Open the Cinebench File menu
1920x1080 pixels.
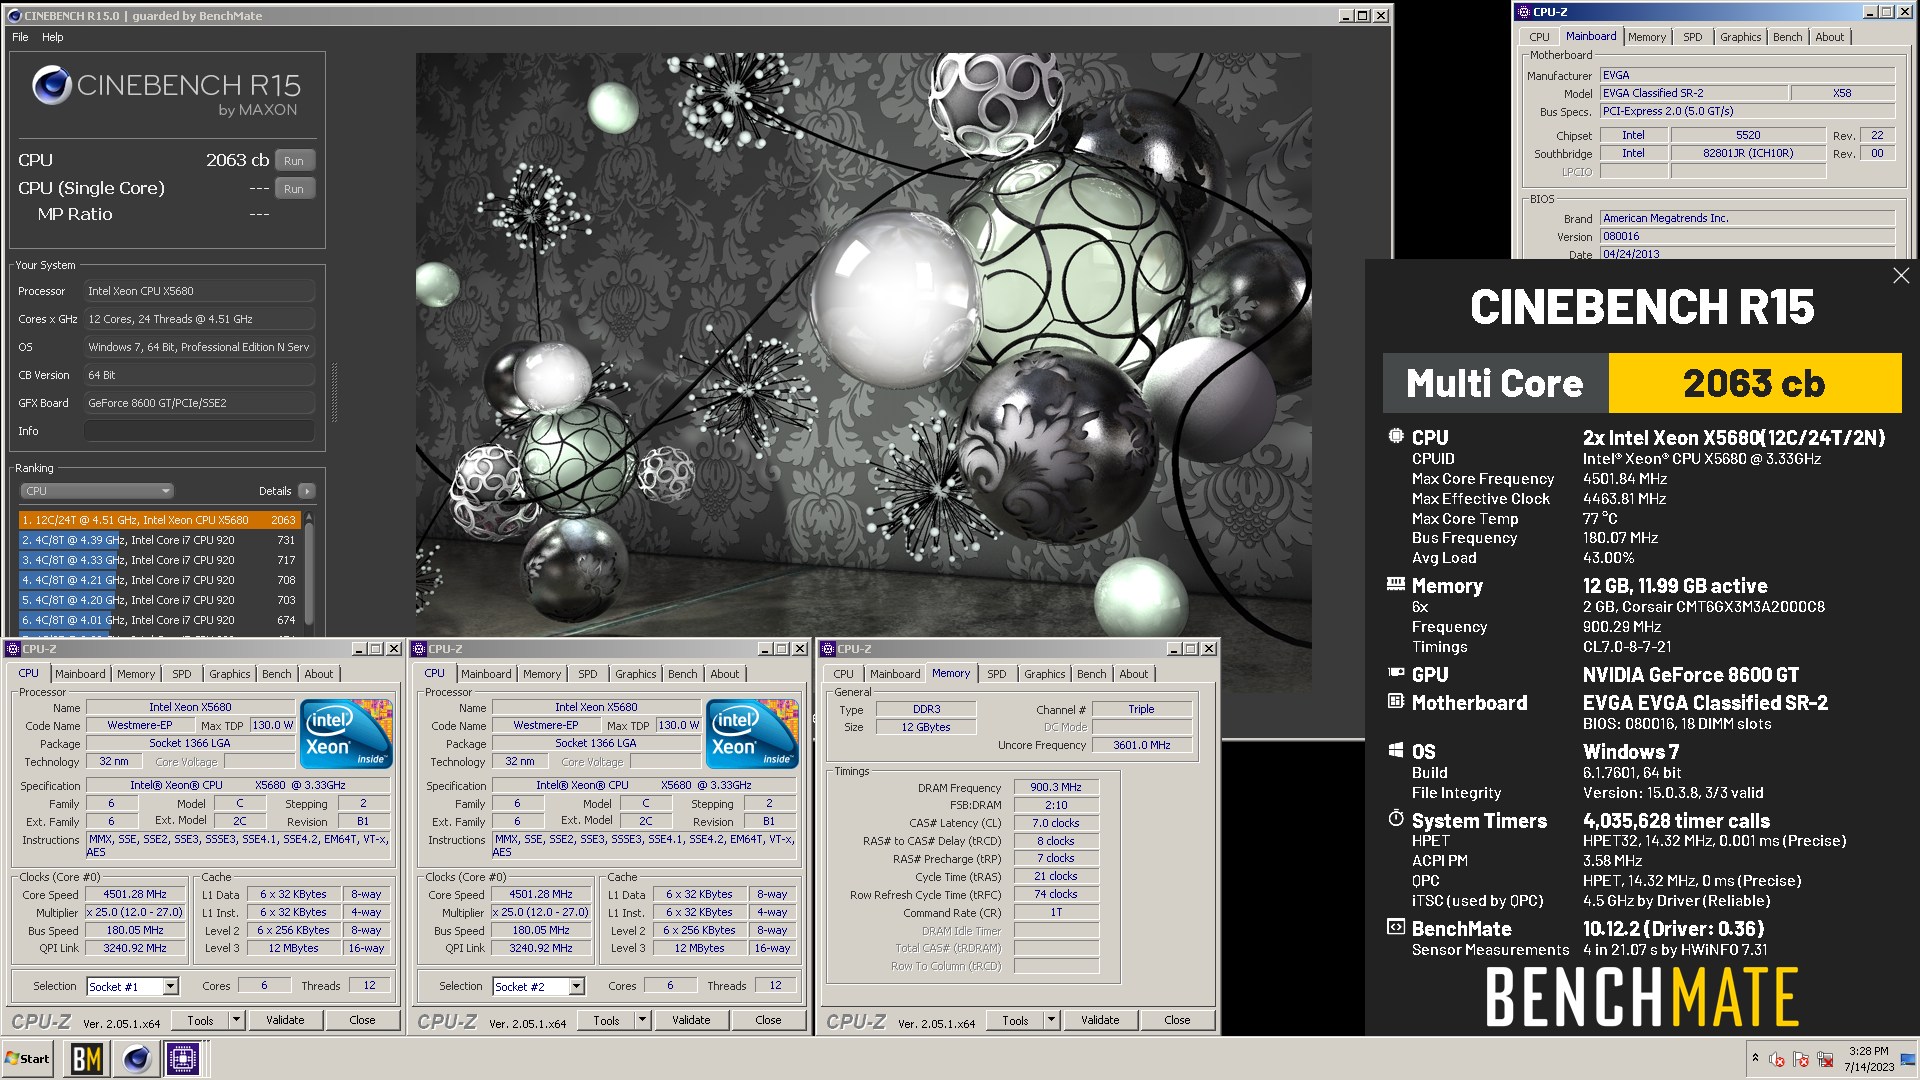click(20, 37)
